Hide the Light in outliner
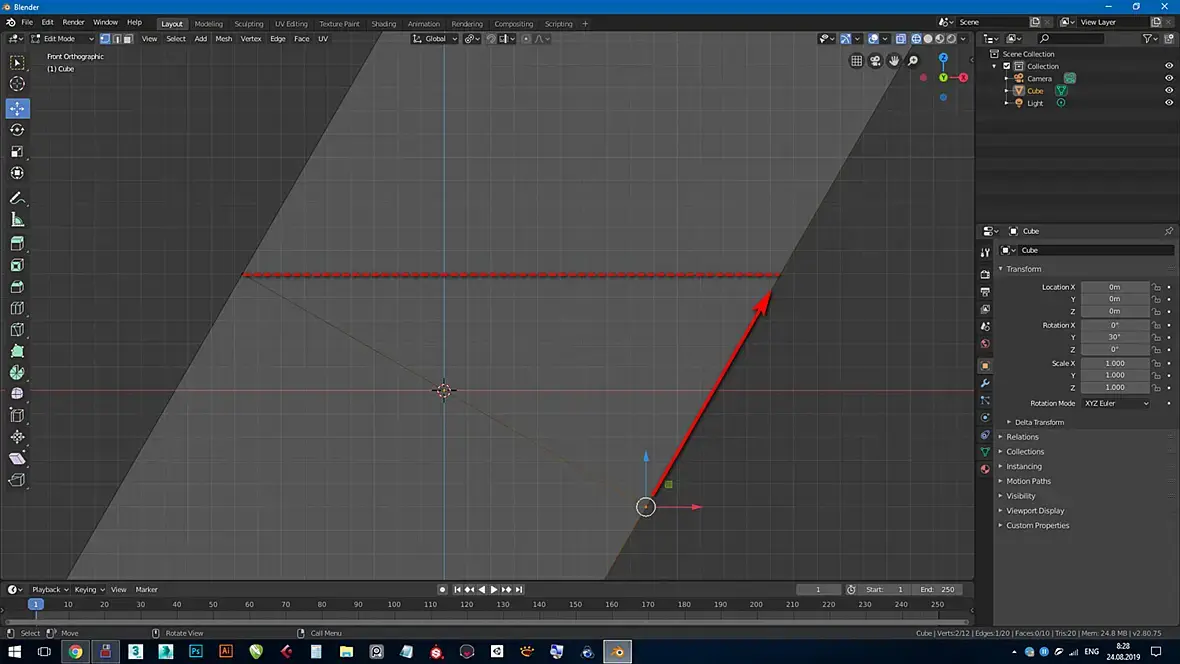 [1169, 102]
